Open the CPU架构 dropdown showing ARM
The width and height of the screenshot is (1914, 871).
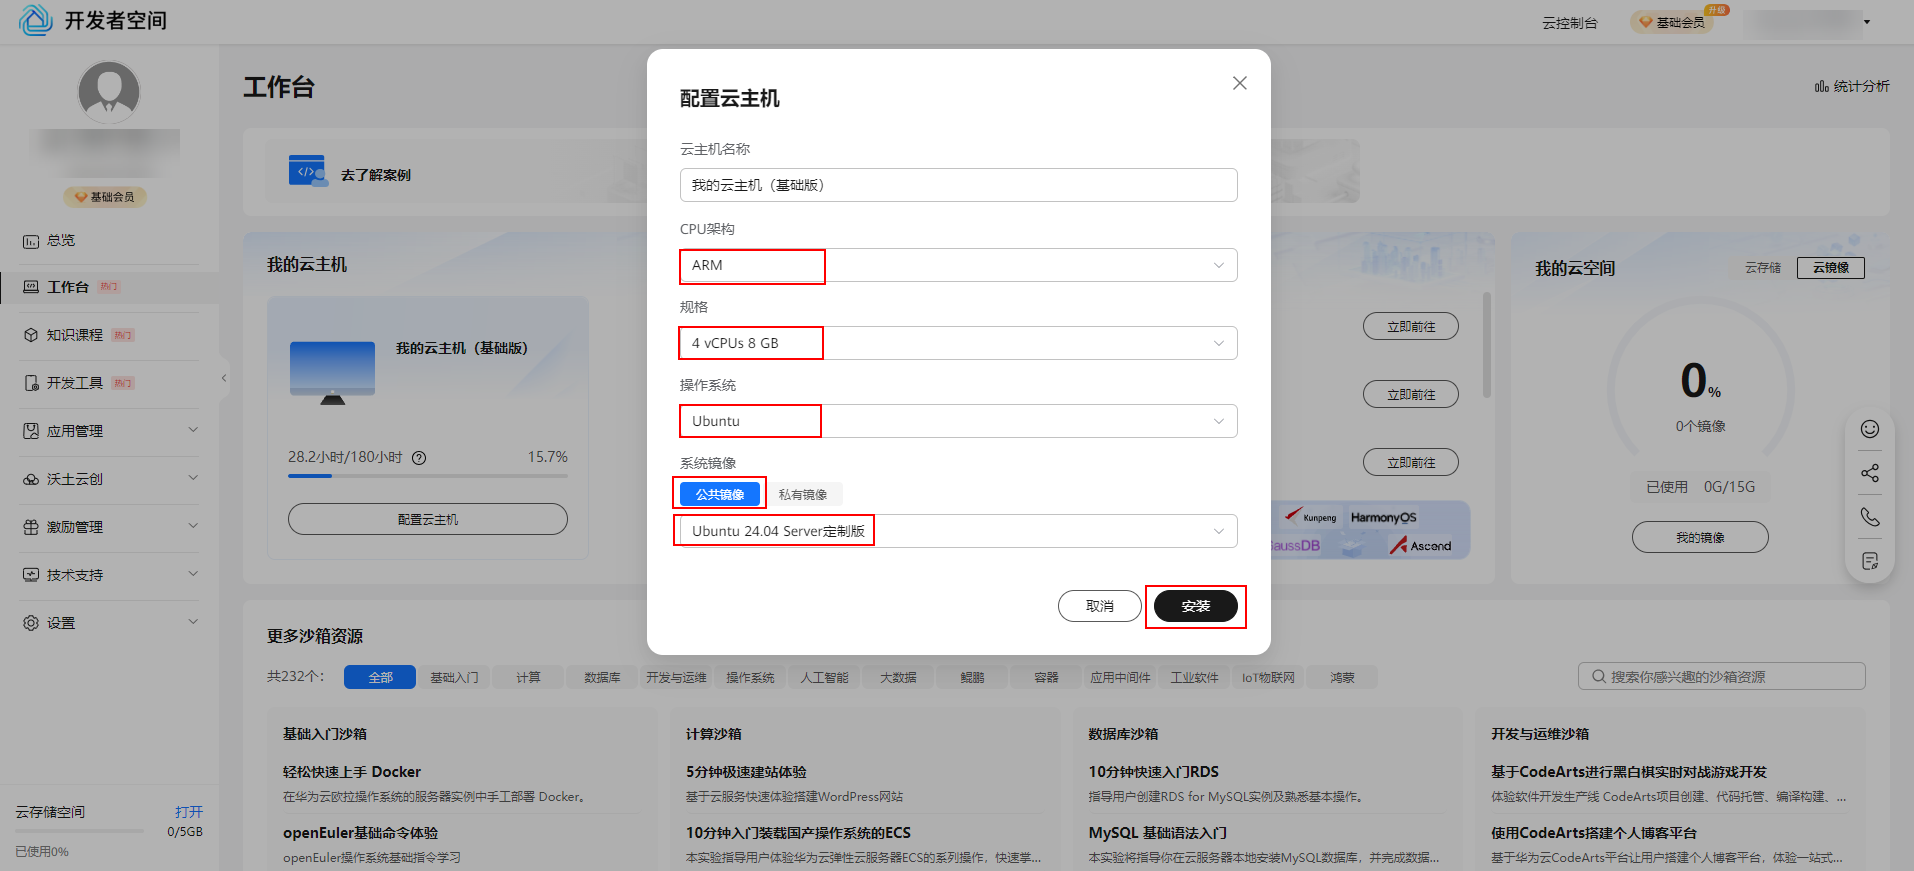coord(959,265)
